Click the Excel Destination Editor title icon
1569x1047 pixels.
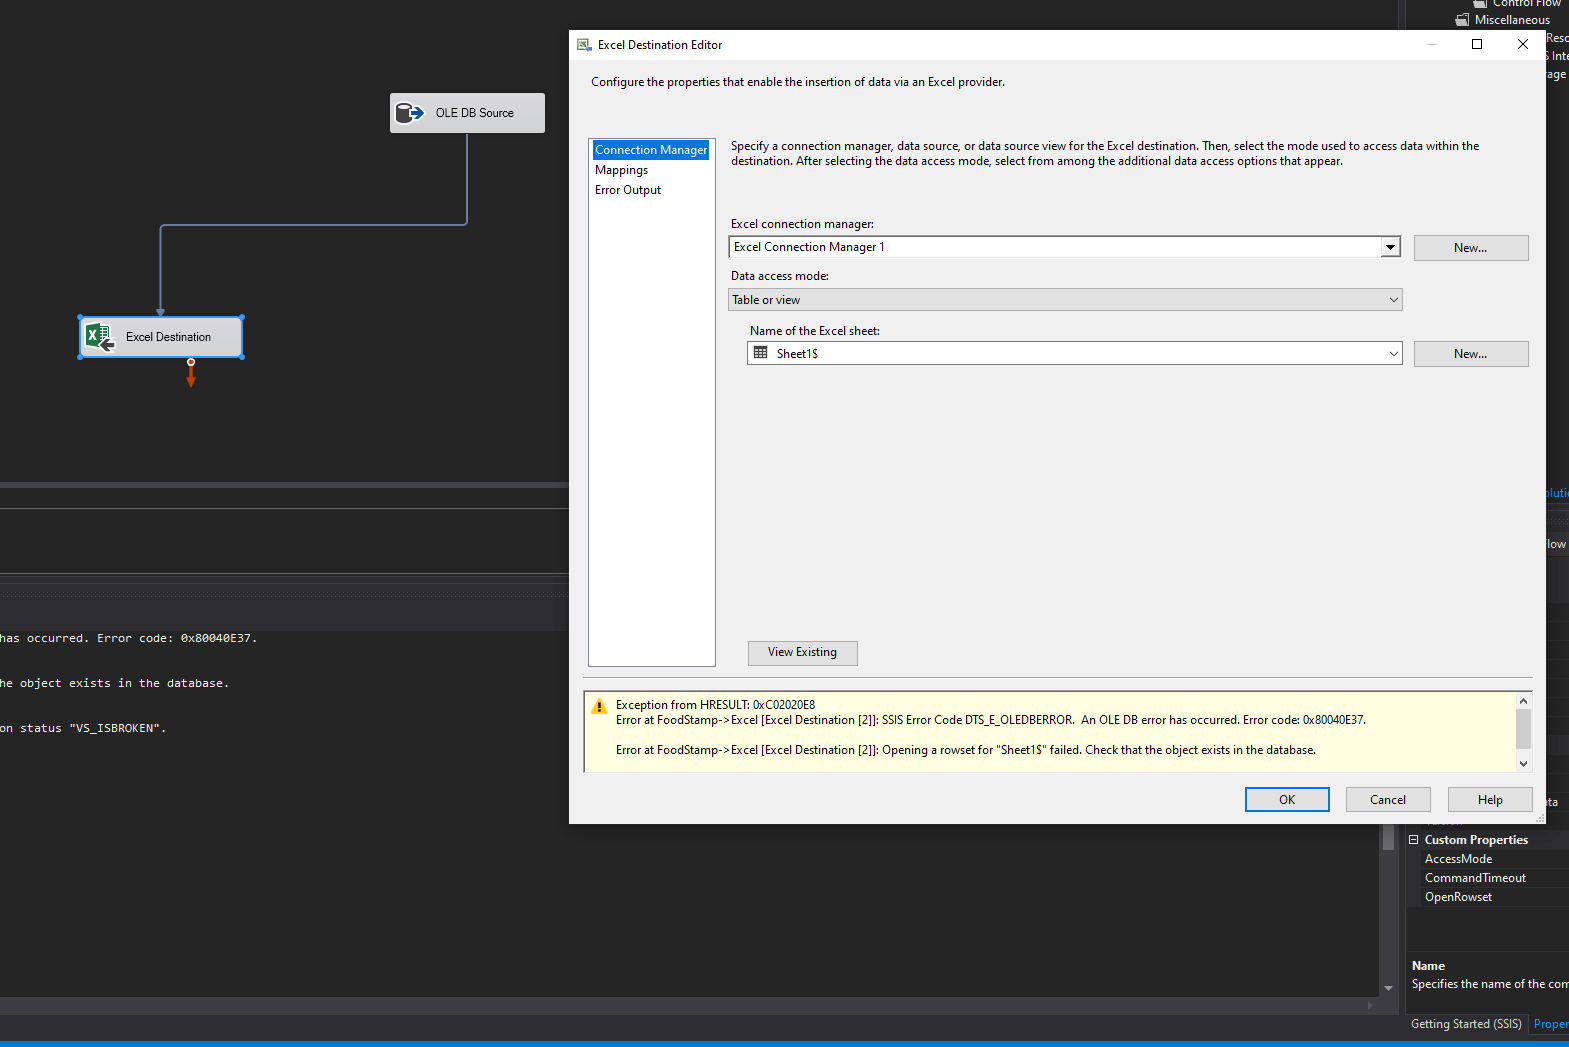(x=584, y=45)
